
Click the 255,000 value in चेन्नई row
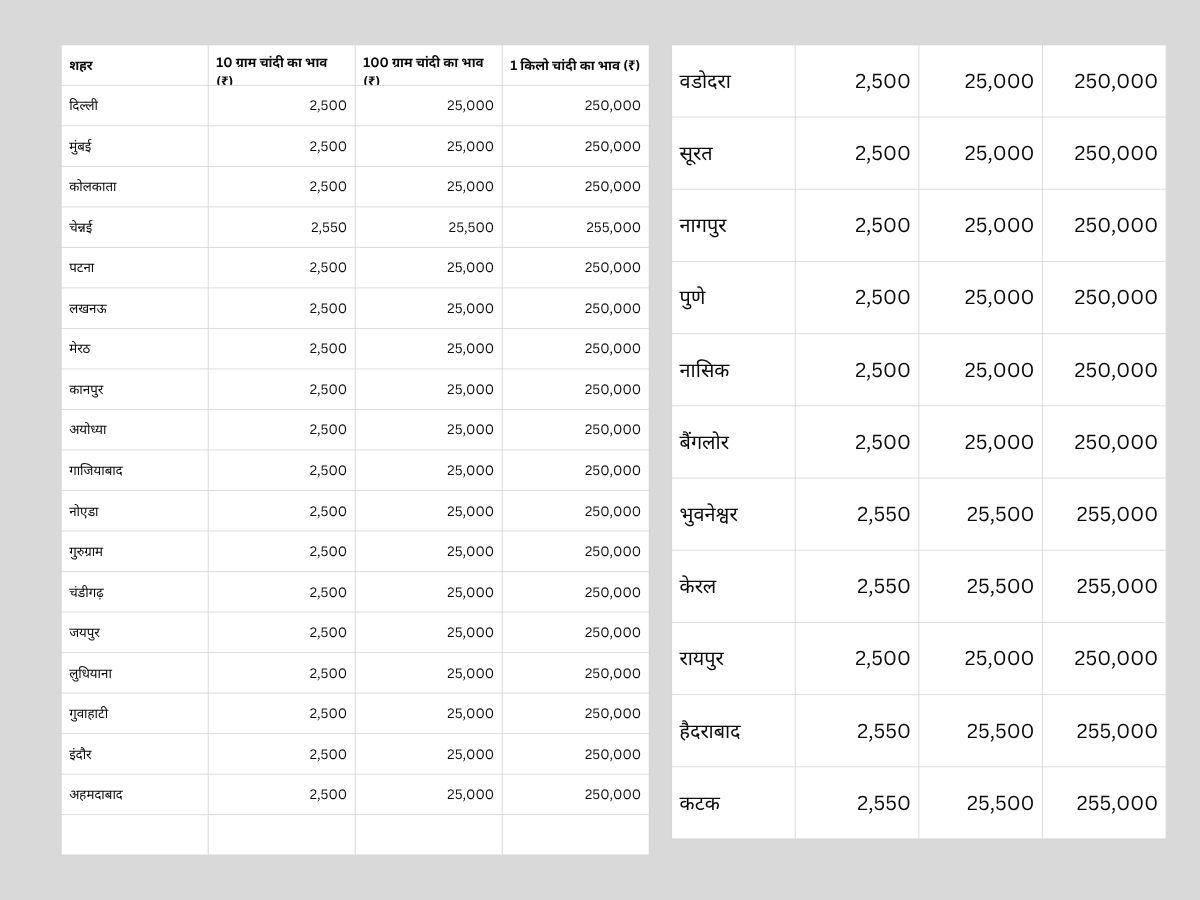click(x=613, y=228)
